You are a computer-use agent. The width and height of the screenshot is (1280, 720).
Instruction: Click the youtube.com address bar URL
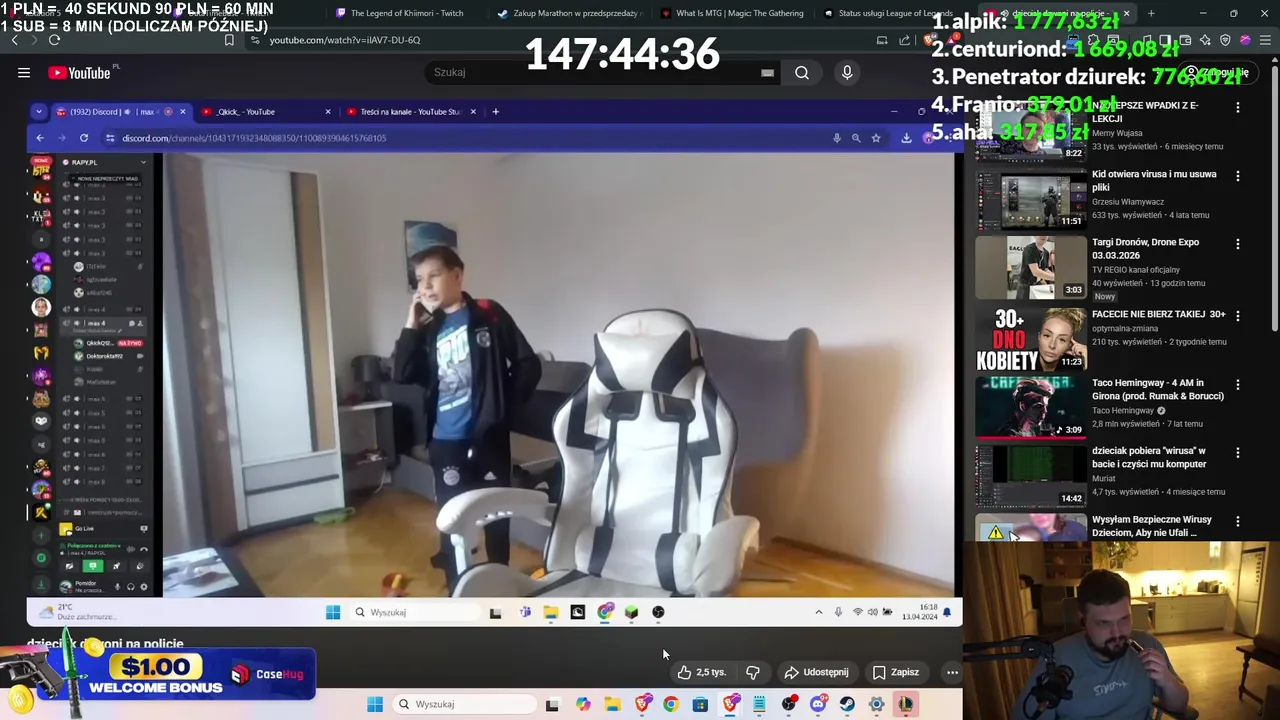click(345, 40)
